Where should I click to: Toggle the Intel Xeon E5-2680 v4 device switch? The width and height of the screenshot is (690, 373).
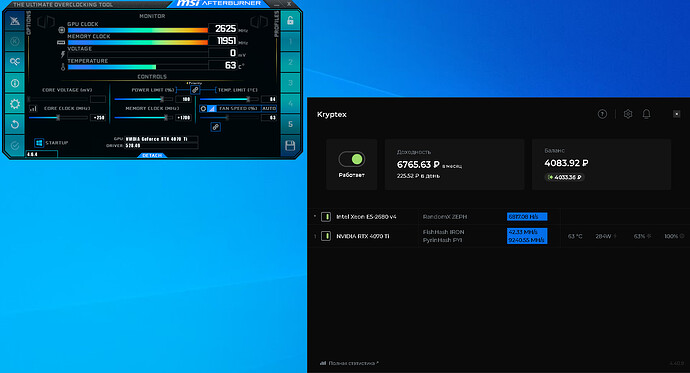[x=326, y=216]
